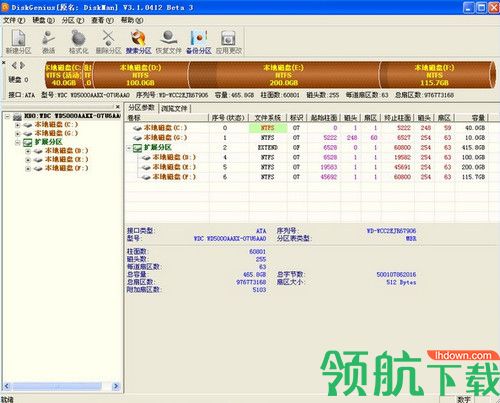Click the 起始柱面 column header

click(x=323, y=118)
